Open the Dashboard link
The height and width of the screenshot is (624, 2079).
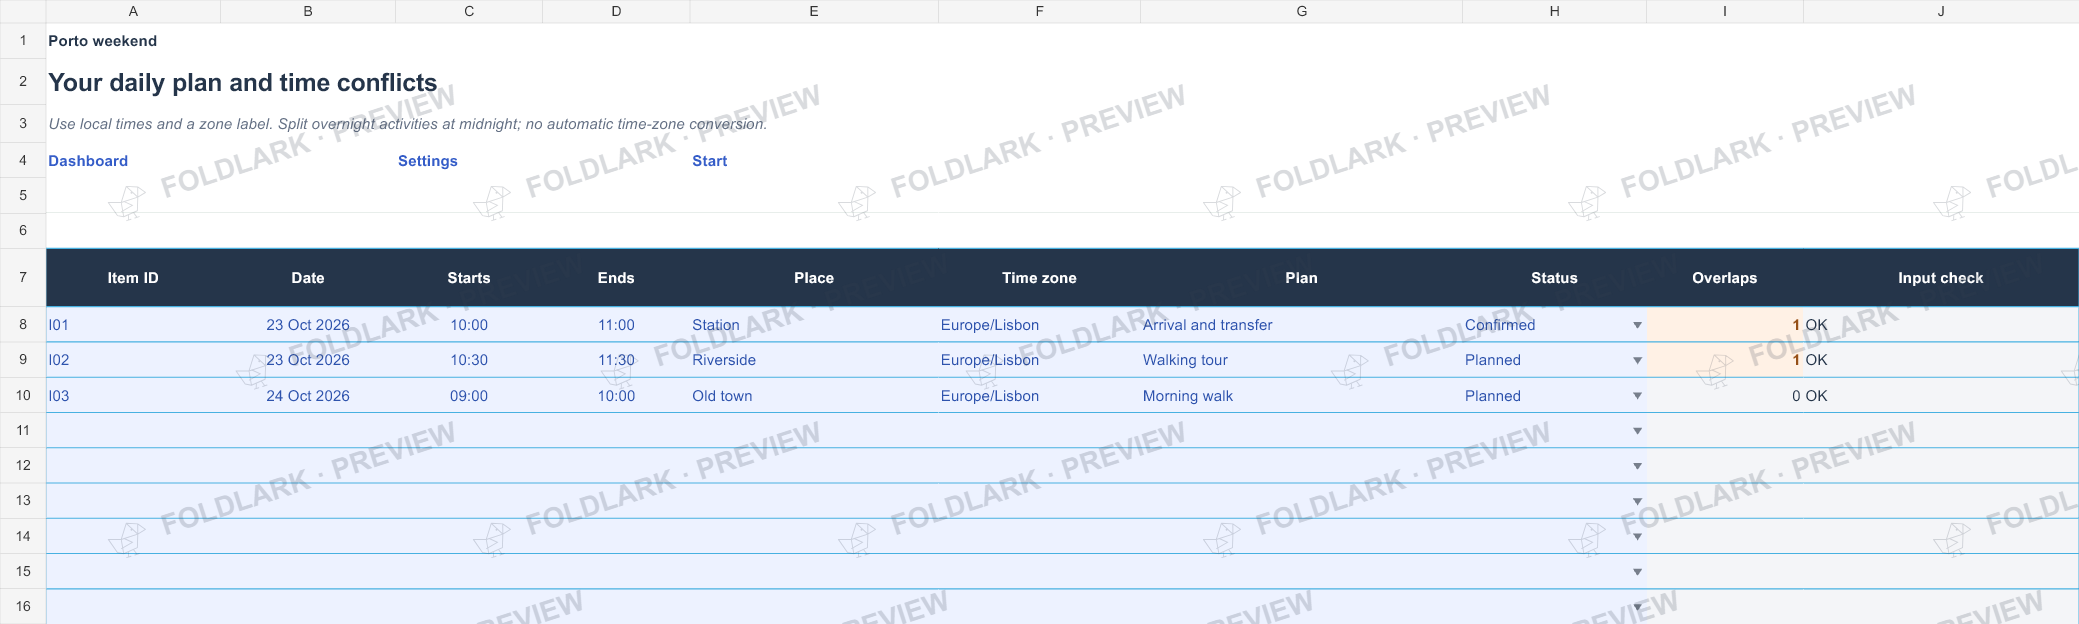pyautogui.click(x=88, y=161)
